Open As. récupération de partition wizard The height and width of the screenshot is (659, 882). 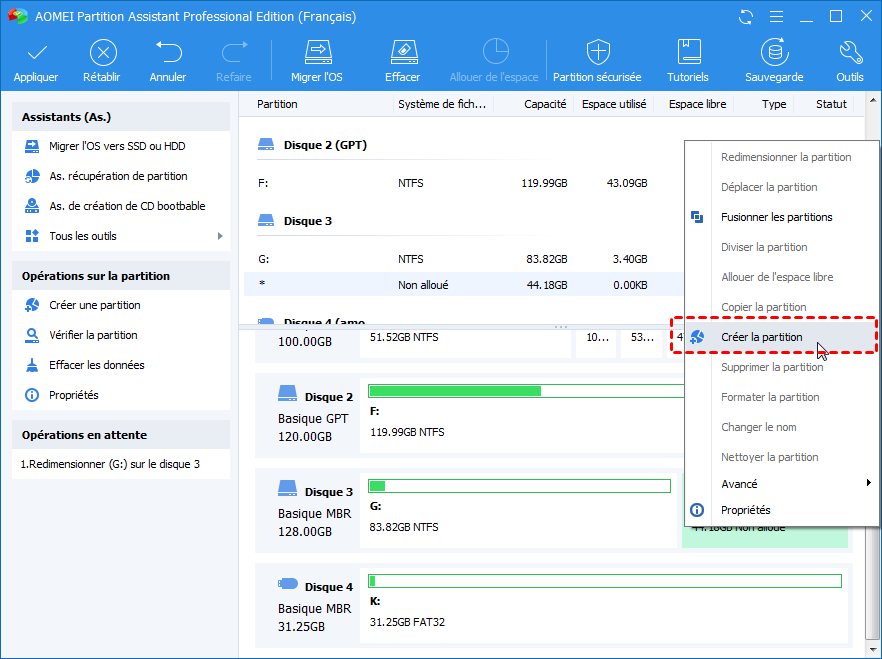tap(118, 176)
